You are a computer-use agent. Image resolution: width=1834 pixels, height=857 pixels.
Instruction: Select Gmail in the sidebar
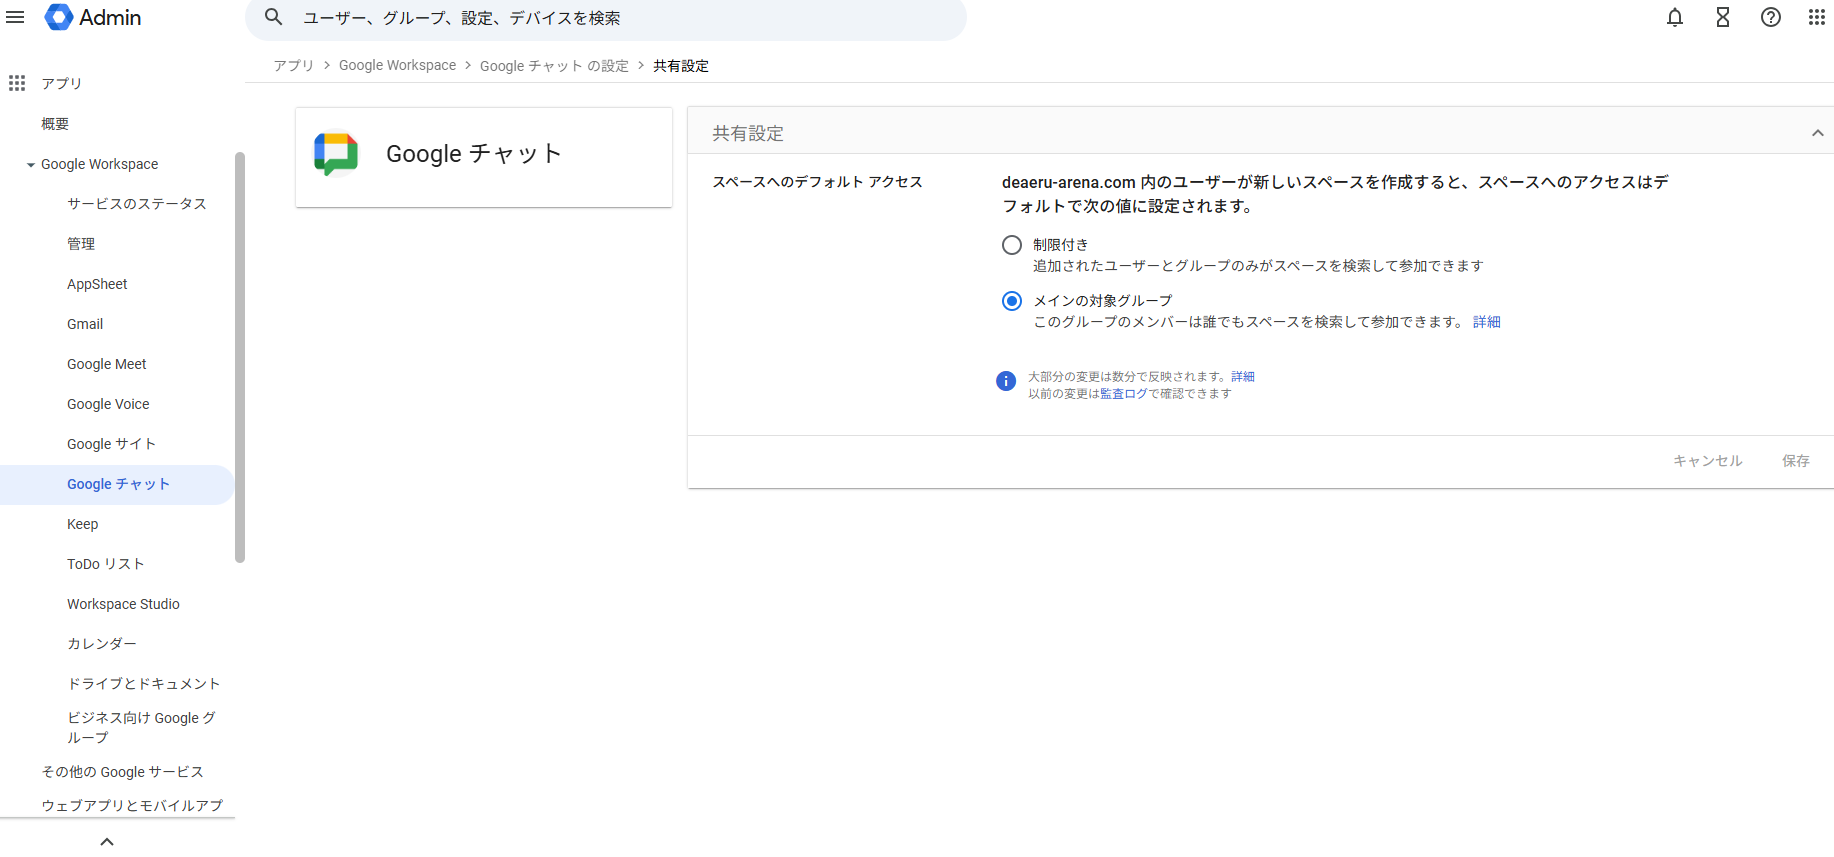click(85, 324)
